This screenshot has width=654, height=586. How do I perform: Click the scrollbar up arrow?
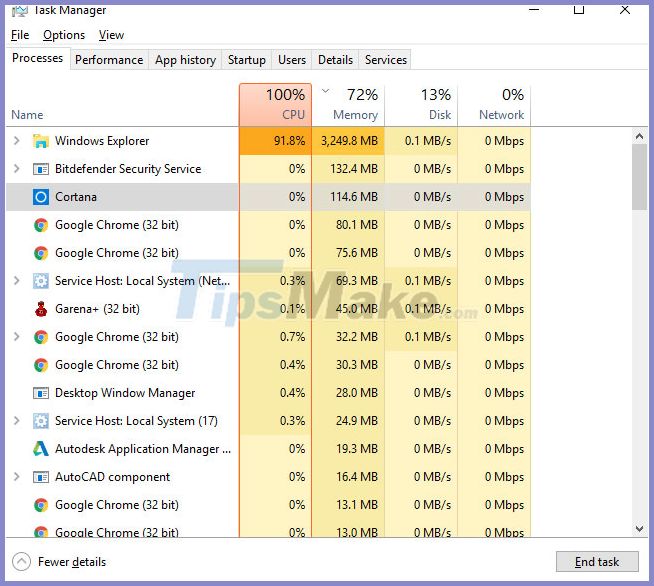click(639, 136)
